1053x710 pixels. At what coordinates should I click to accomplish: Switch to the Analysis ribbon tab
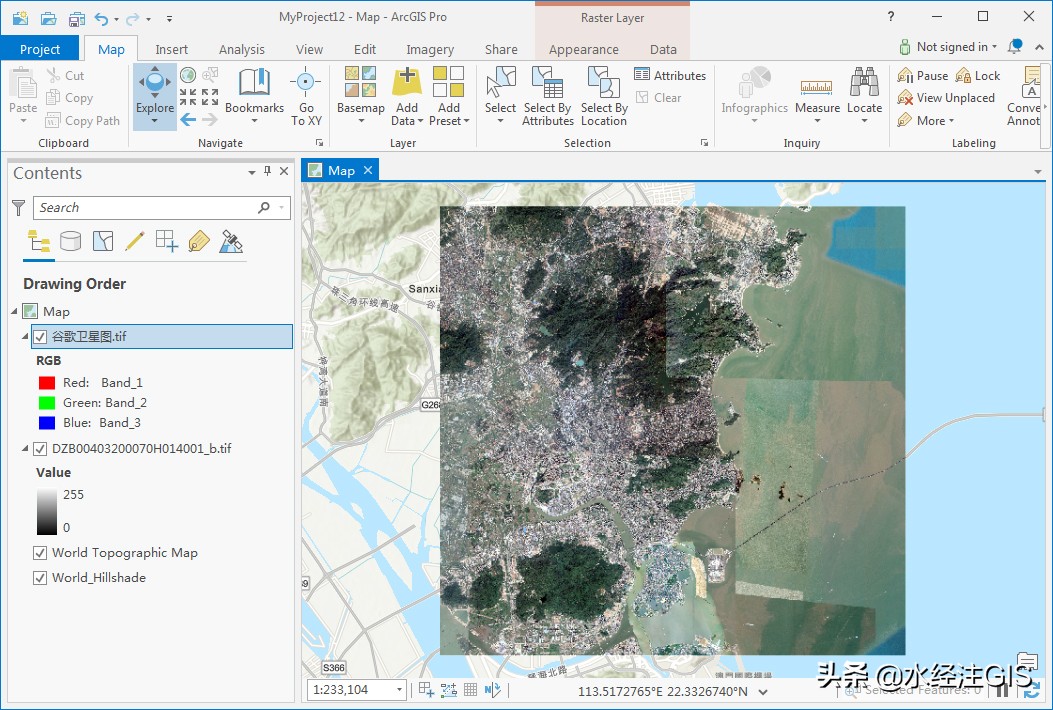(x=242, y=49)
